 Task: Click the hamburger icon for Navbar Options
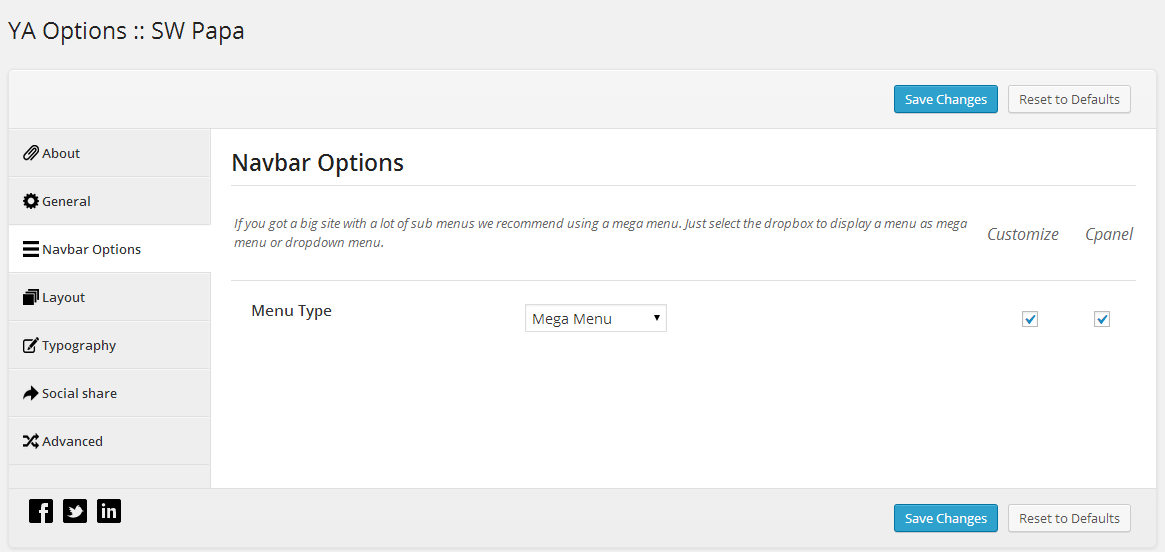click(x=30, y=250)
